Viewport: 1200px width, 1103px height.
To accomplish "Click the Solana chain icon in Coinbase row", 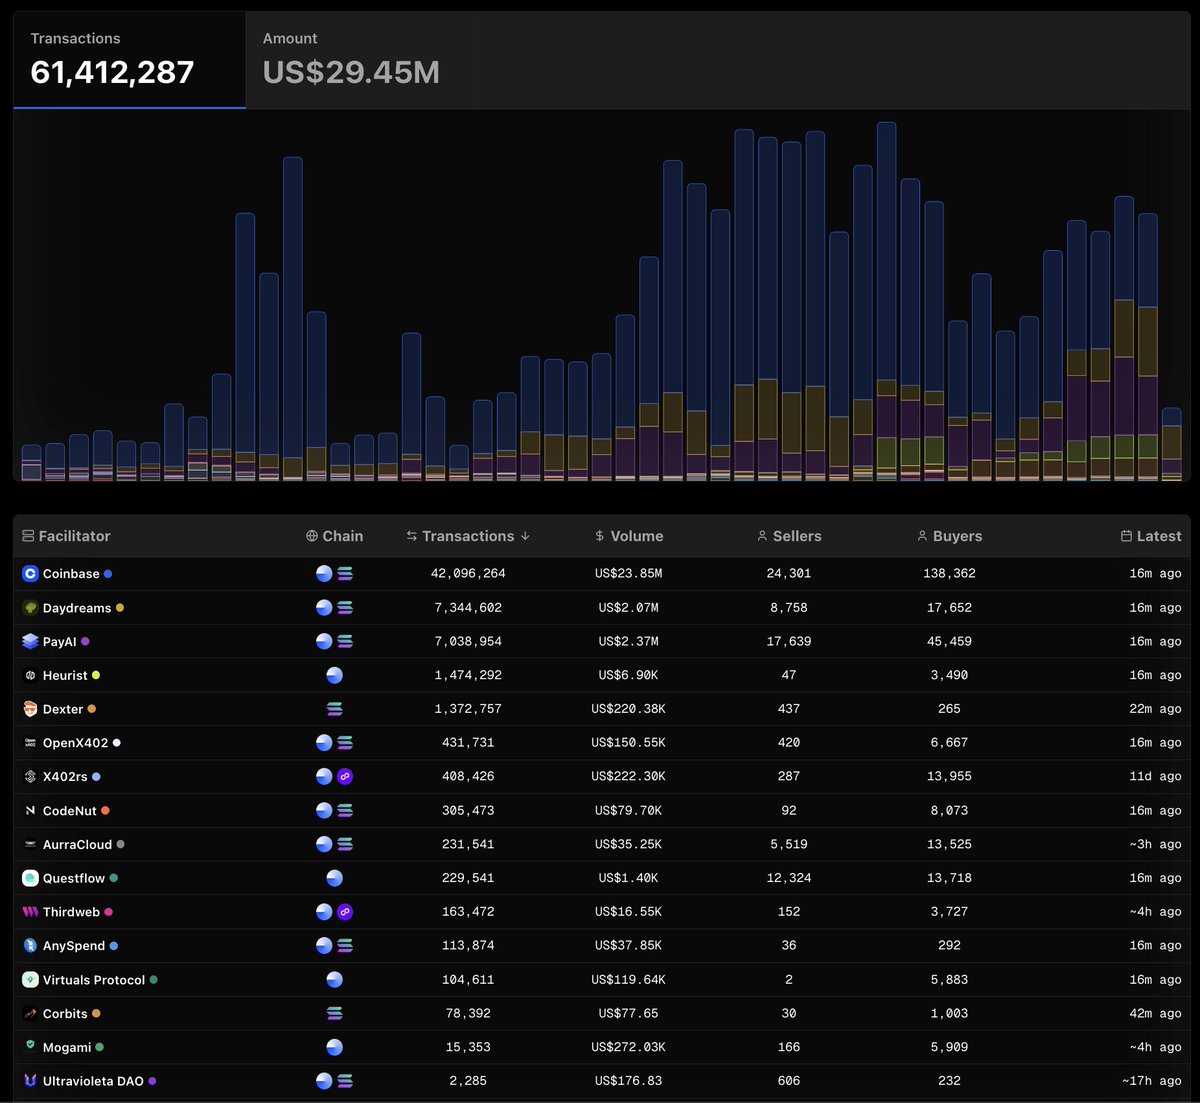I will (345, 574).
